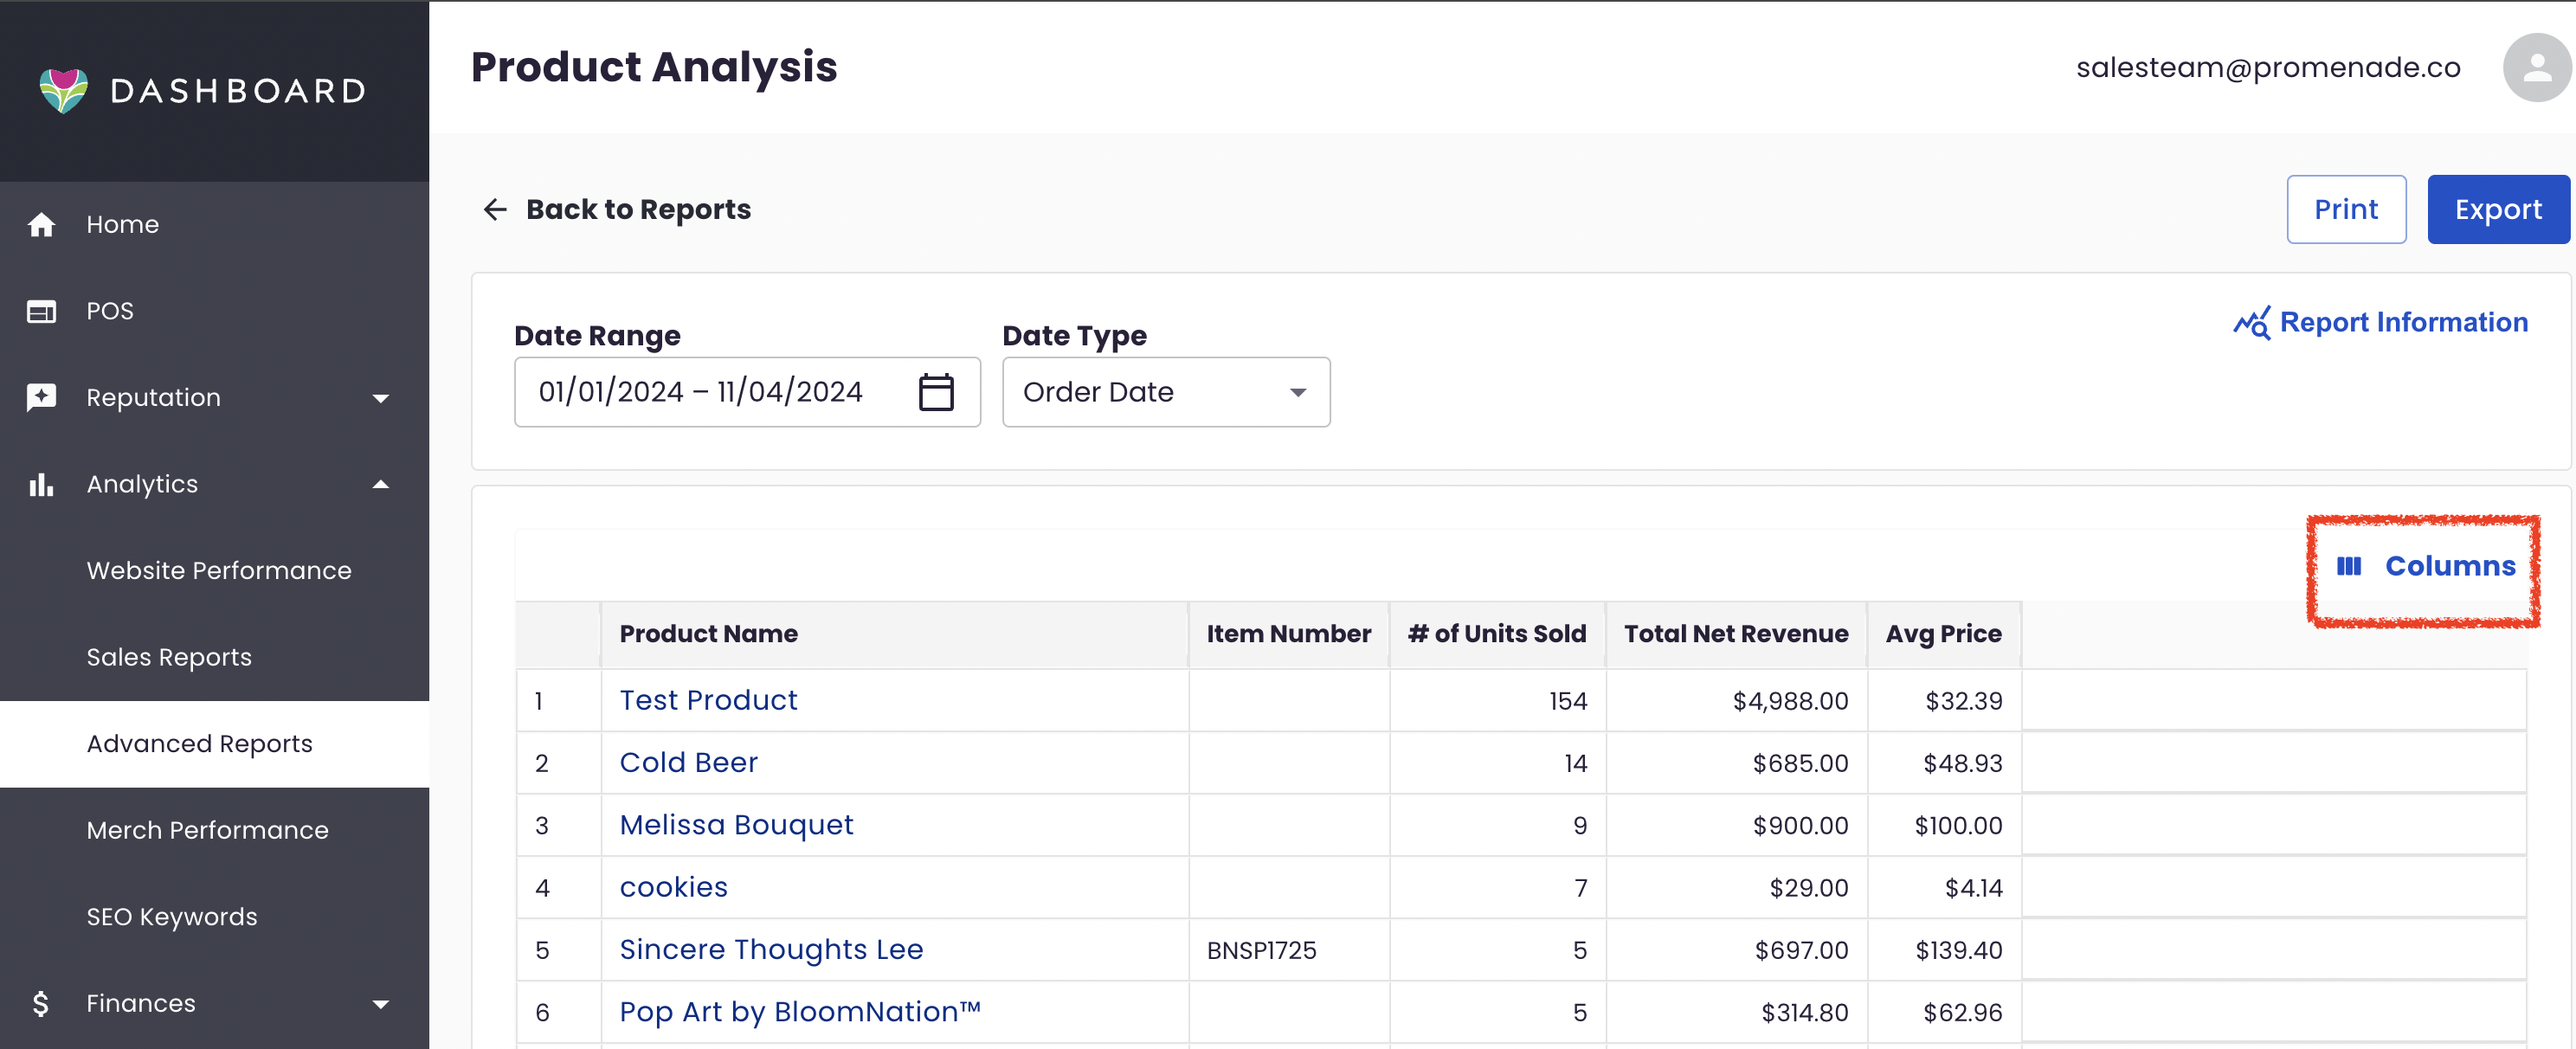Screen dimensions: 2576x1049
Task: Open Pop Art by BloomNation link
Action: click(x=800, y=1012)
